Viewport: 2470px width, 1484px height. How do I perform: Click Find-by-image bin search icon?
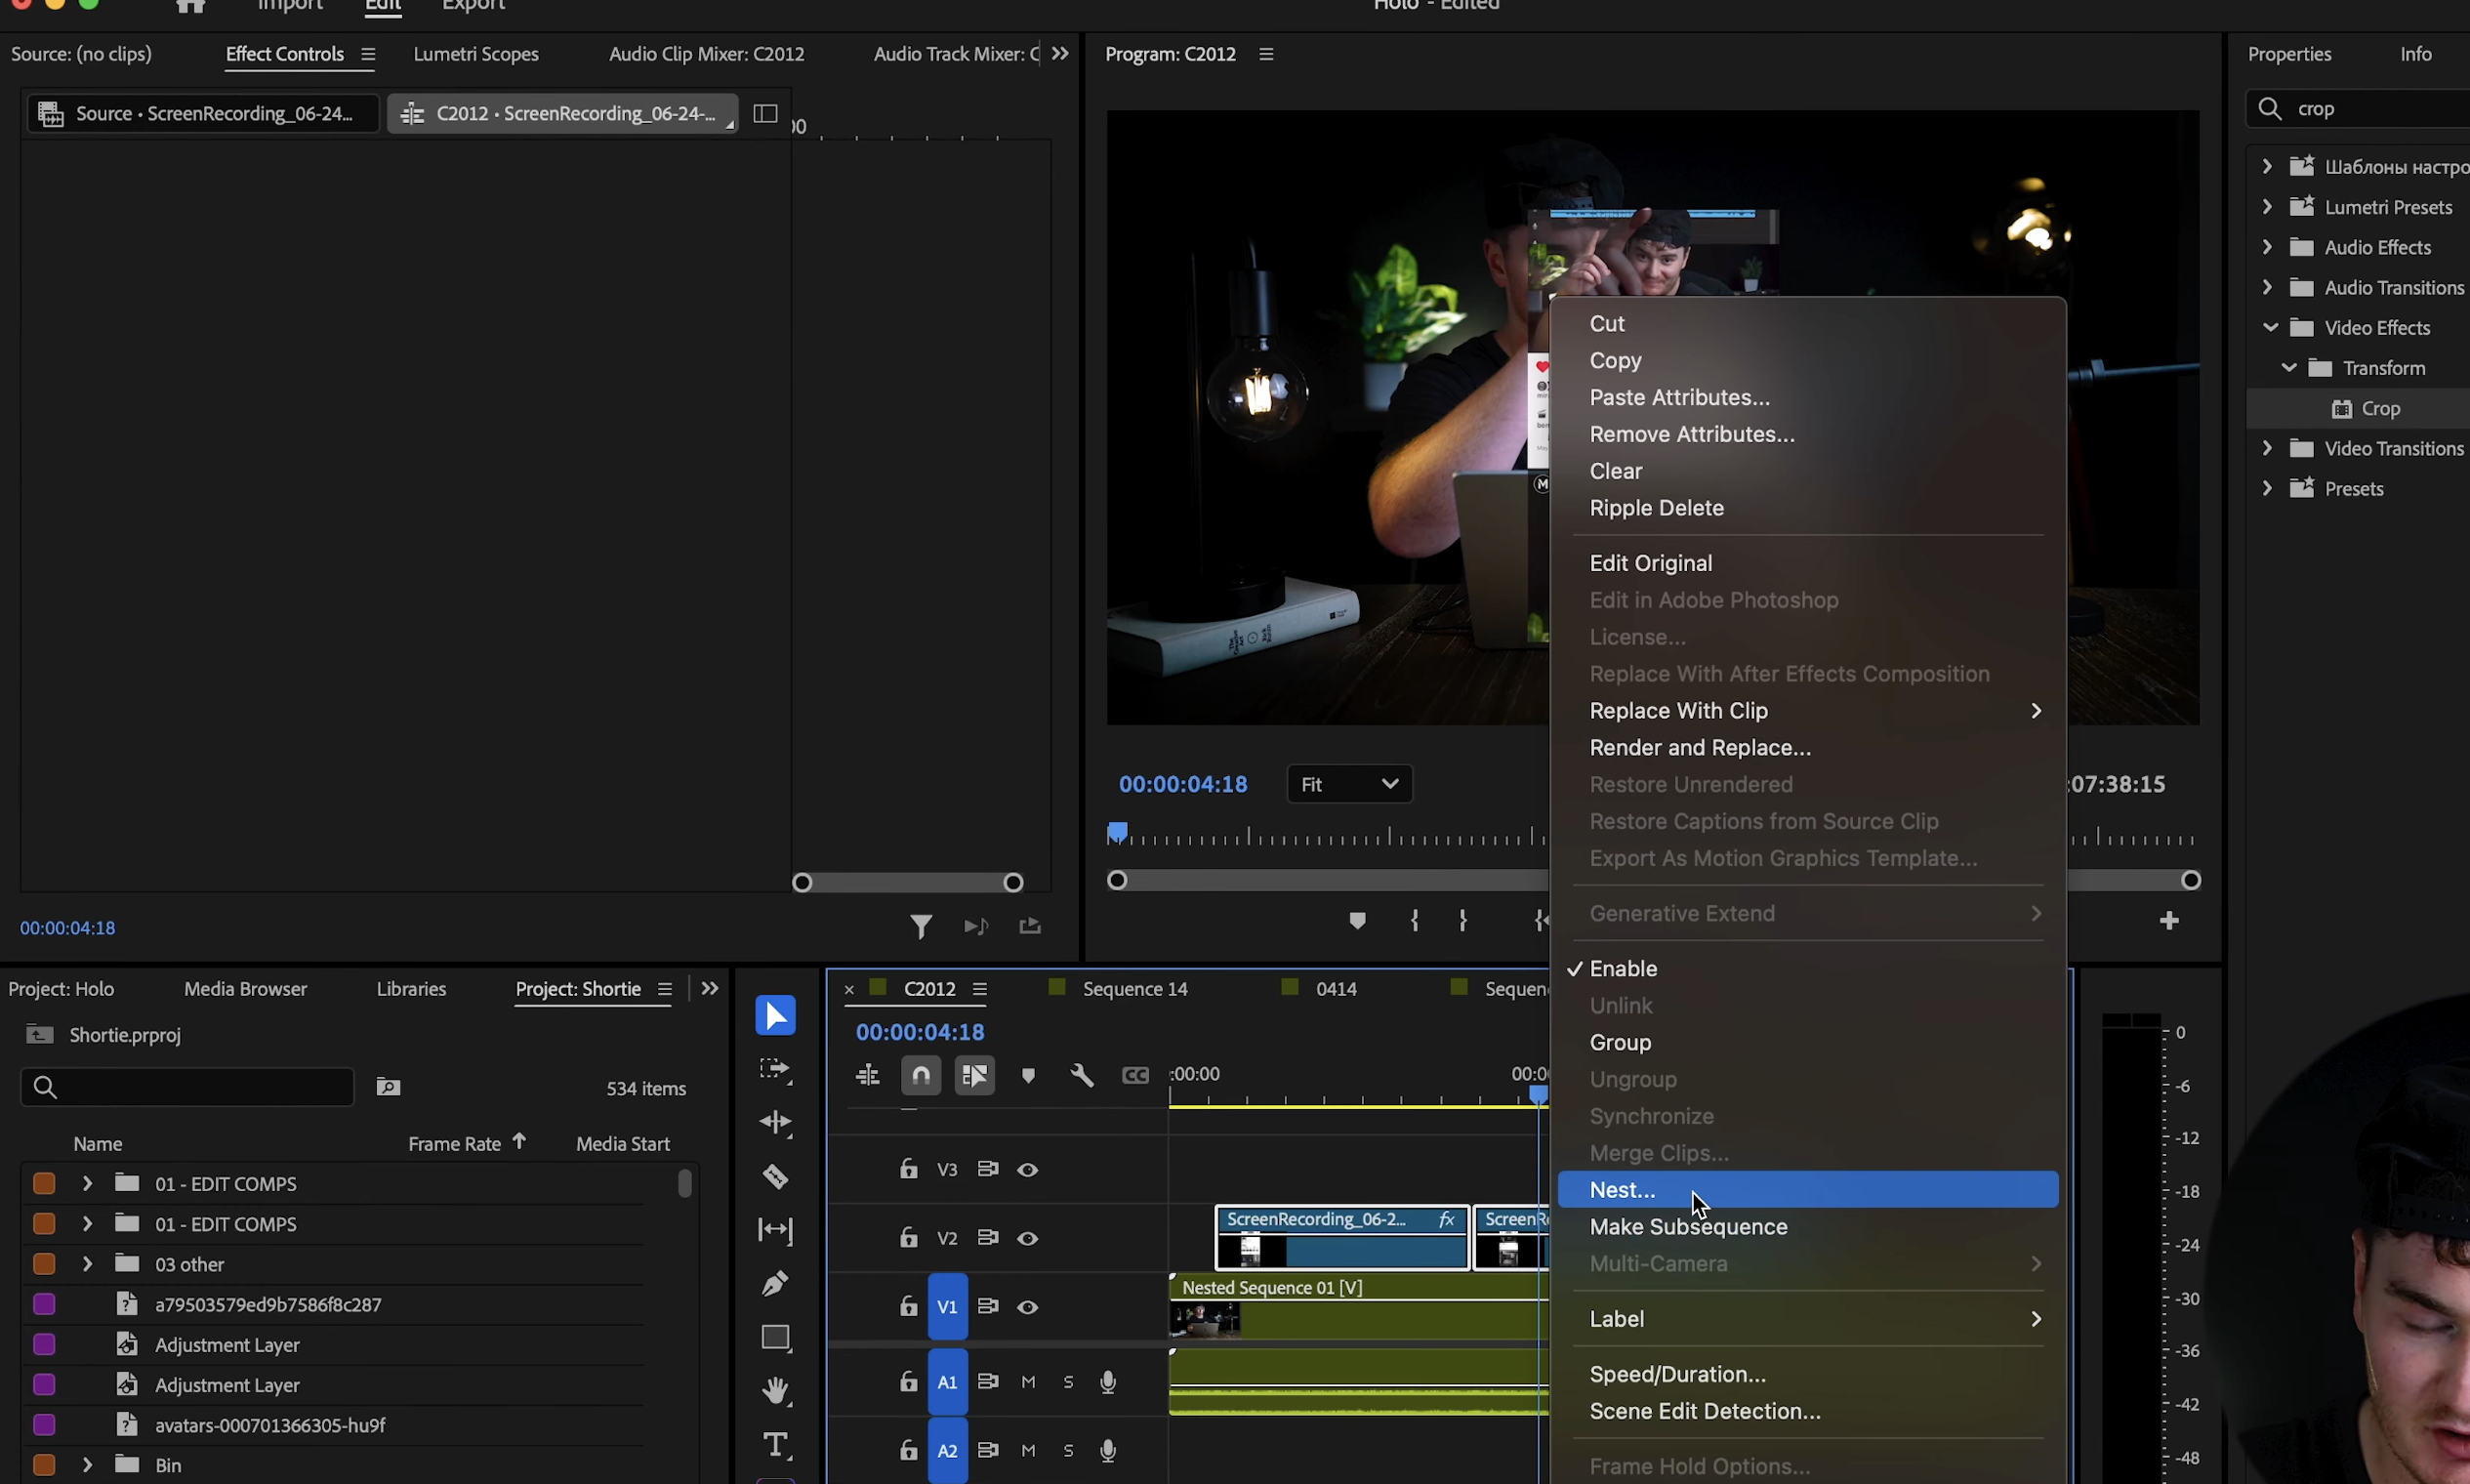[388, 1087]
